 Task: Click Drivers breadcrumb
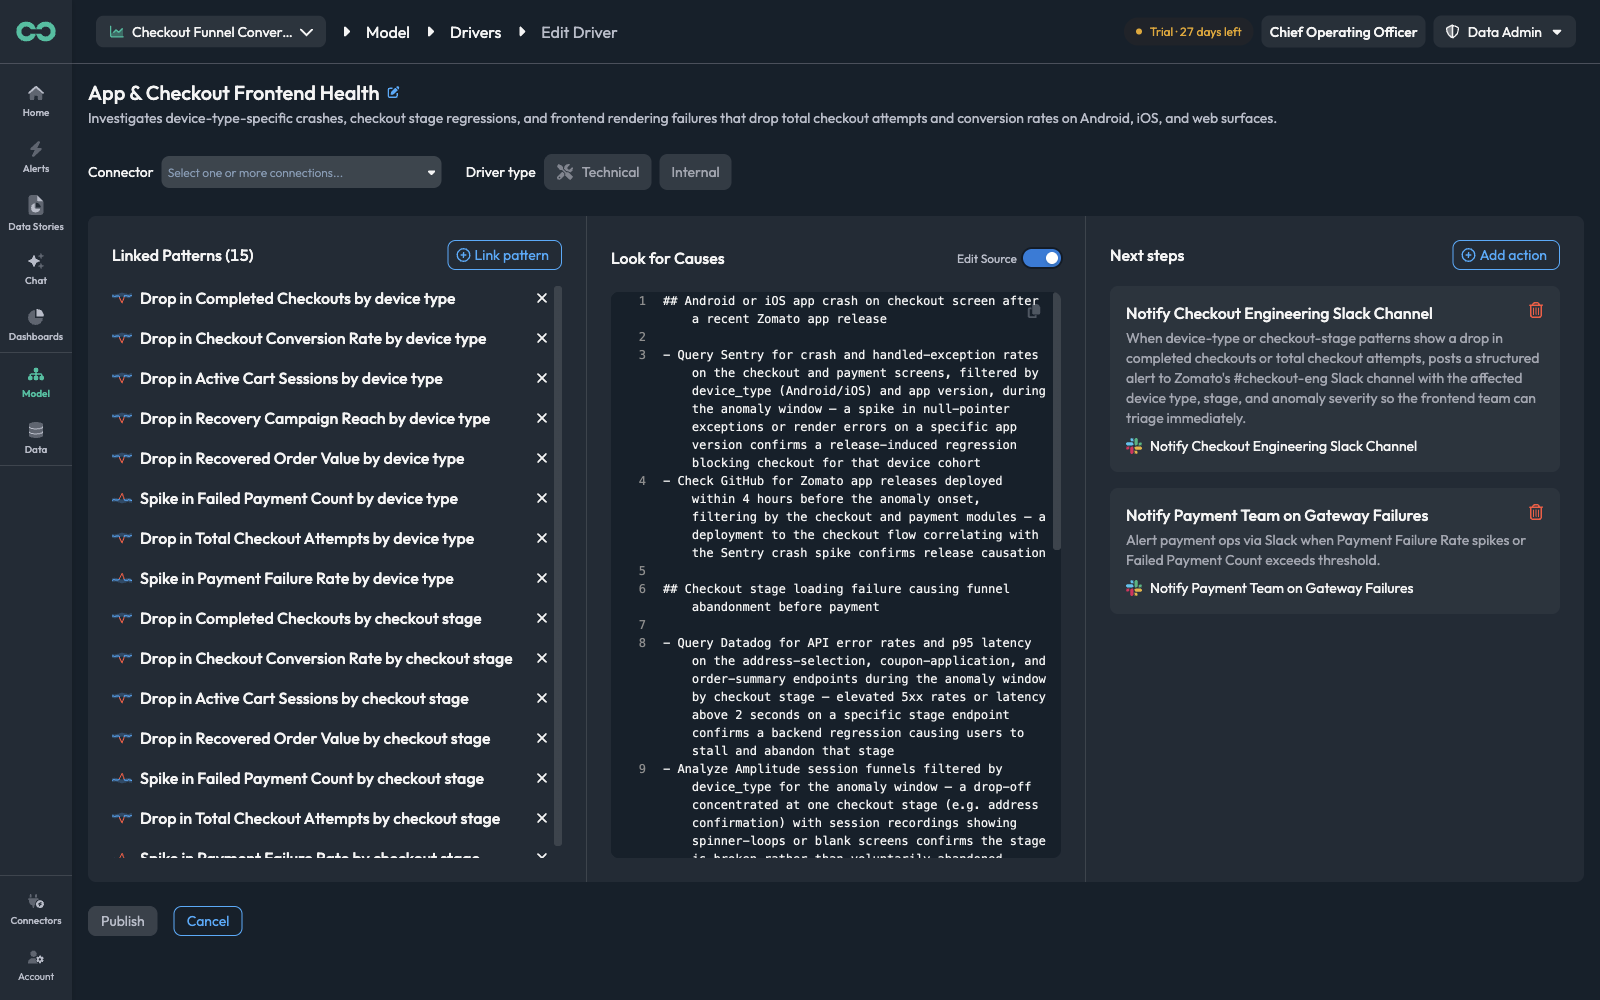point(475,32)
